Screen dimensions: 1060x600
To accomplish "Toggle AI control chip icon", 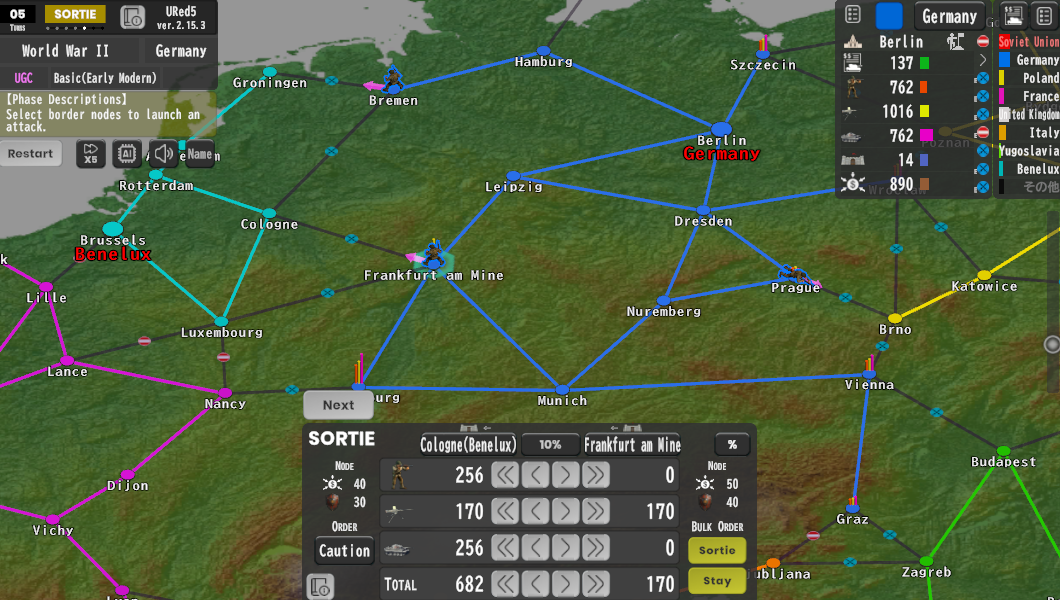I will tap(126, 154).
